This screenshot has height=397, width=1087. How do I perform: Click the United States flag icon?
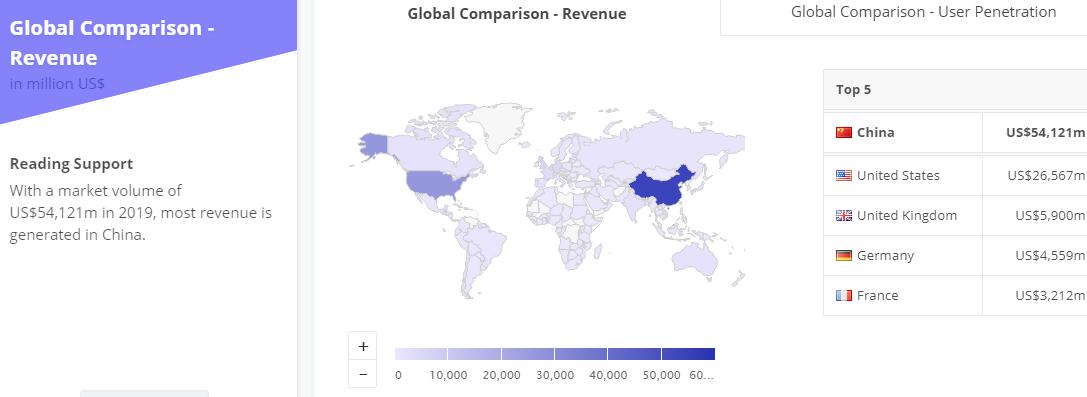tap(844, 175)
